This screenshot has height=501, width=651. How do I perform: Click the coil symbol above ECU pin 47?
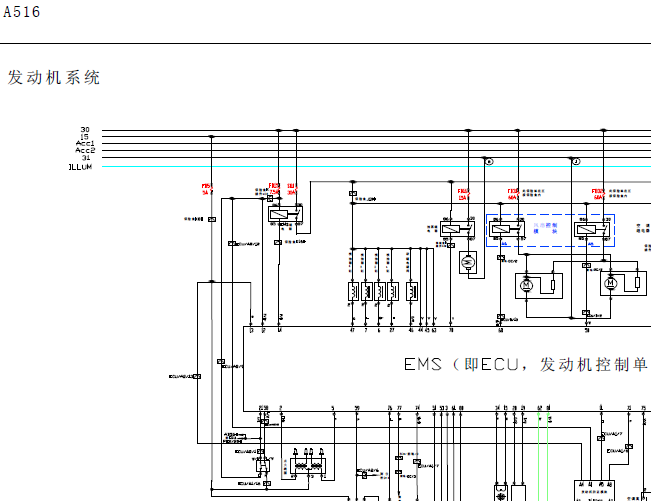353,291
